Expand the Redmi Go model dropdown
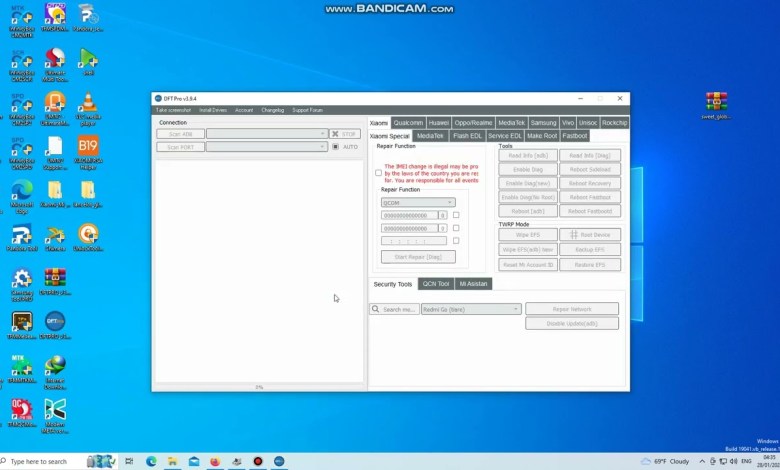The height and width of the screenshot is (470, 780). click(472, 309)
